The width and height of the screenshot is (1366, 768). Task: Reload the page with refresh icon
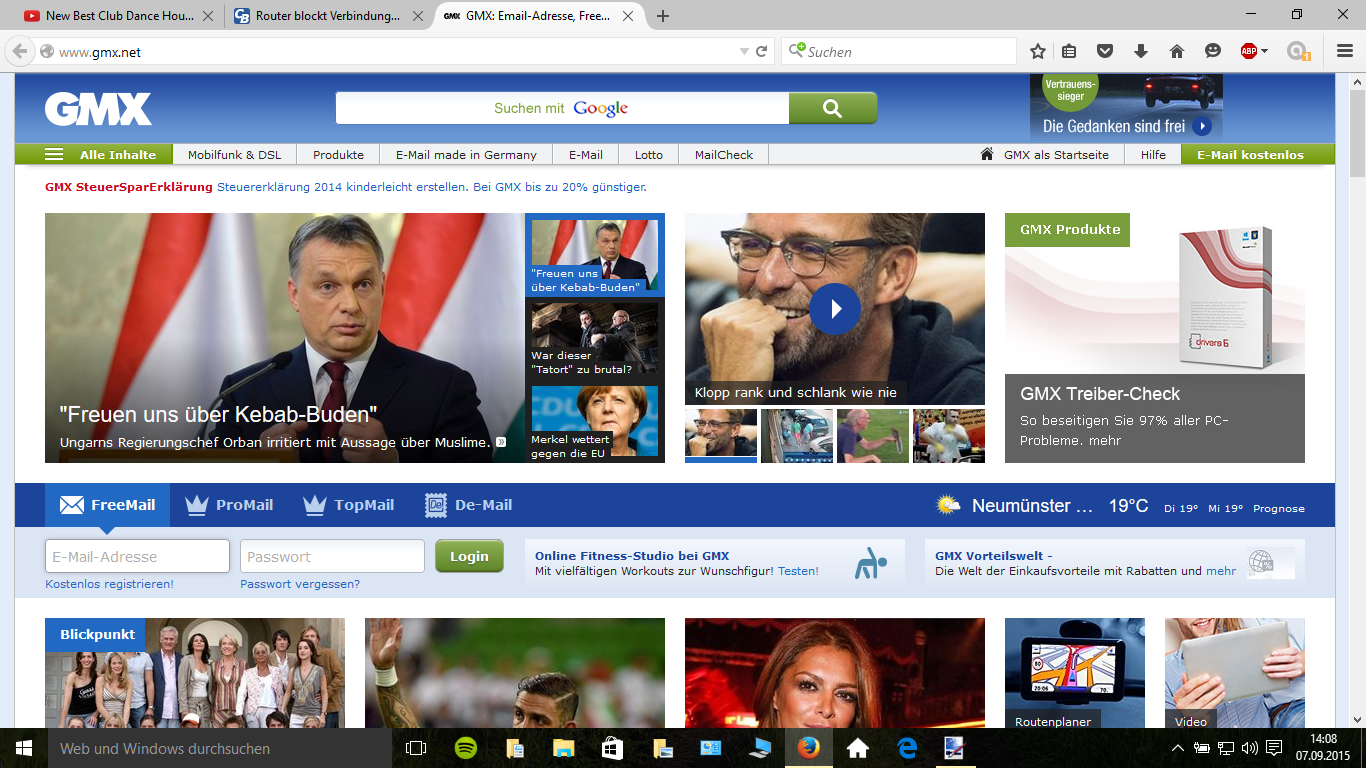coord(762,51)
